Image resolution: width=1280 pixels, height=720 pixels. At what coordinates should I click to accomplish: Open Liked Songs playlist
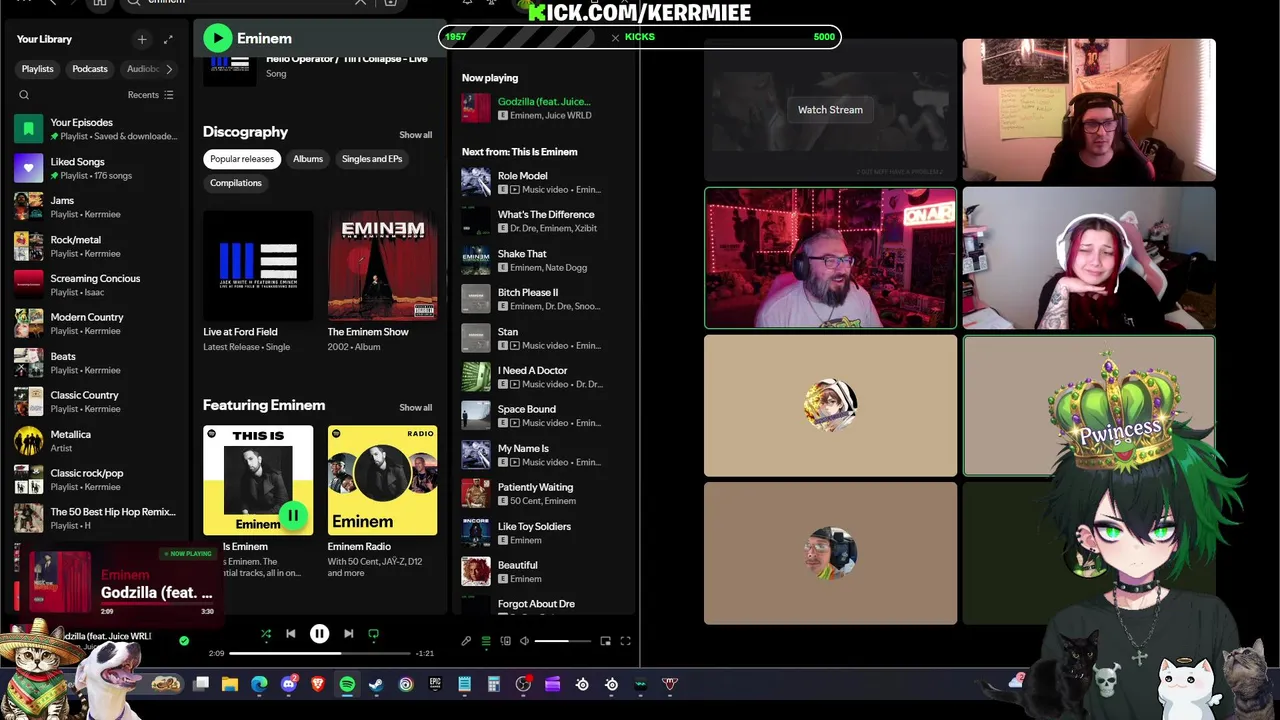point(97,168)
